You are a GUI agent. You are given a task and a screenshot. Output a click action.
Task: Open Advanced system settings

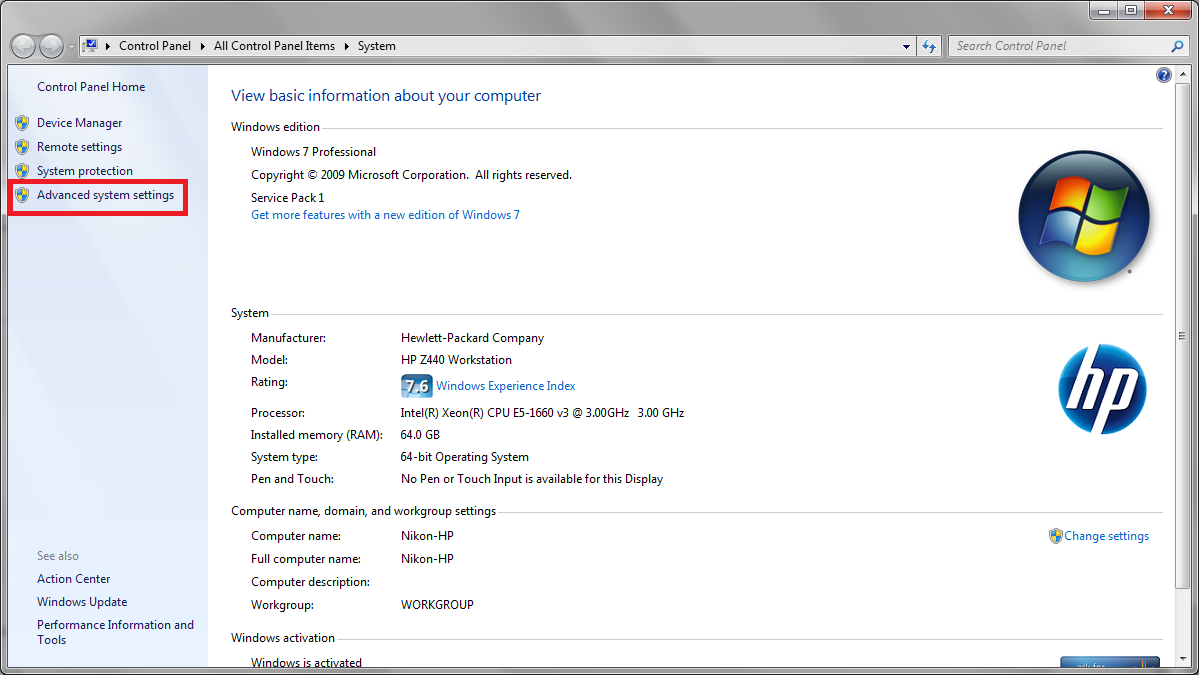pyautogui.click(x=105, y=195)
